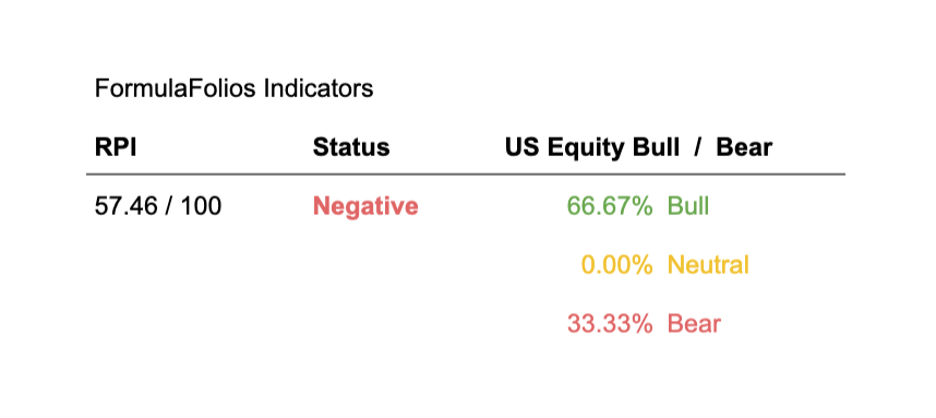Screen dimensions: 936x418
Task: Click the word Indicators in the title
Action: [x=318, y=89]
